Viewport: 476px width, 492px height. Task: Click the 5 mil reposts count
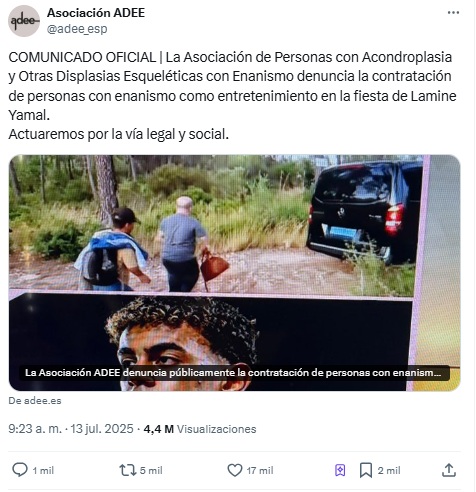pos(151,470)
